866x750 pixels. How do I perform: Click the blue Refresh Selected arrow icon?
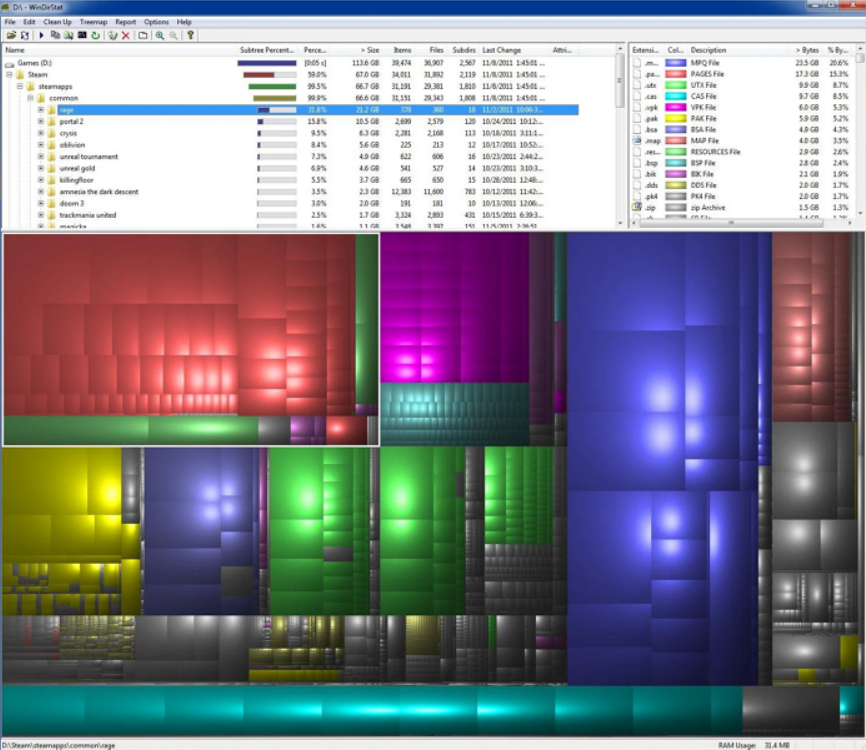42,35
